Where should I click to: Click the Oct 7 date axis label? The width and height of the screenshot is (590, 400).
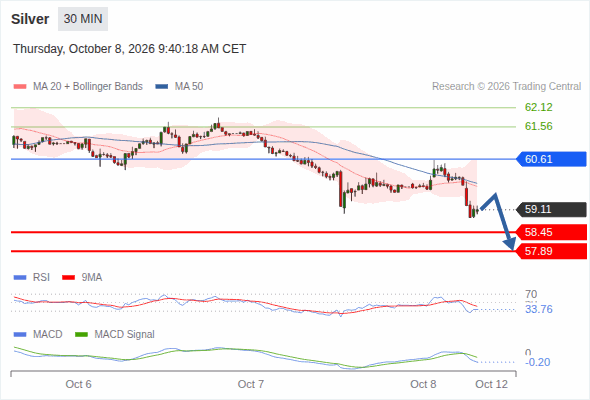tap(251, 384)
